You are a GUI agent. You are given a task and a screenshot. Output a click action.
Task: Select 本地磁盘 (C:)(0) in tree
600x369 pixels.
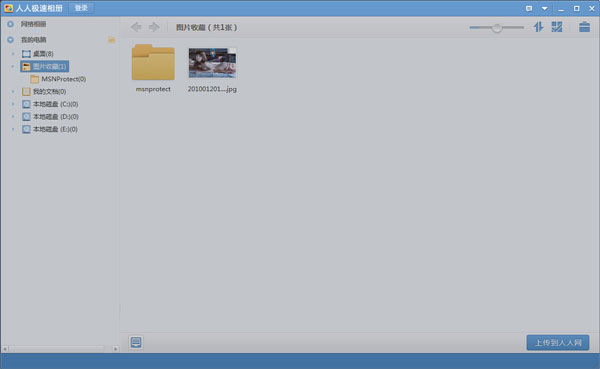[x=55, y=104]
